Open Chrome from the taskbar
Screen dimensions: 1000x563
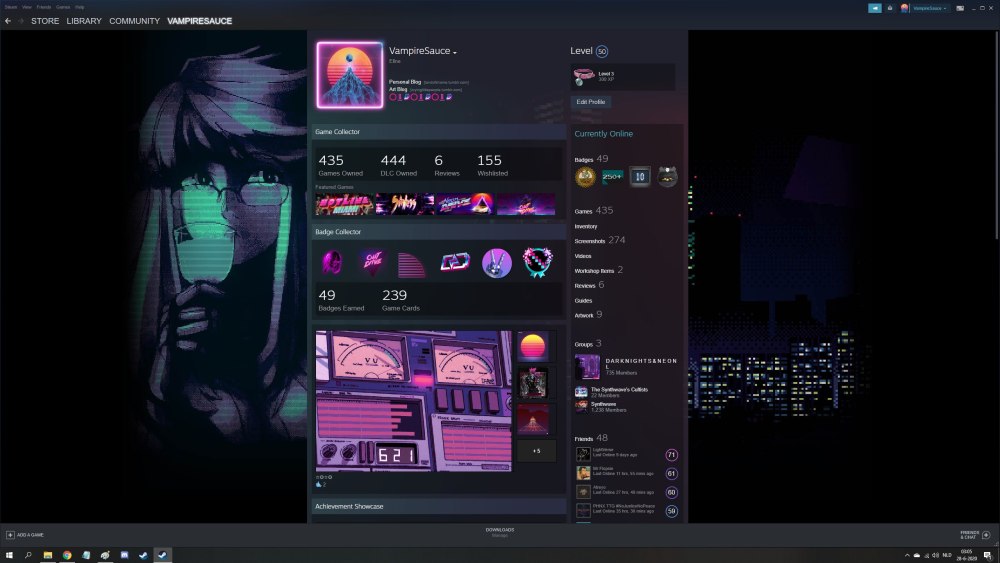click(x=67, y=555)
